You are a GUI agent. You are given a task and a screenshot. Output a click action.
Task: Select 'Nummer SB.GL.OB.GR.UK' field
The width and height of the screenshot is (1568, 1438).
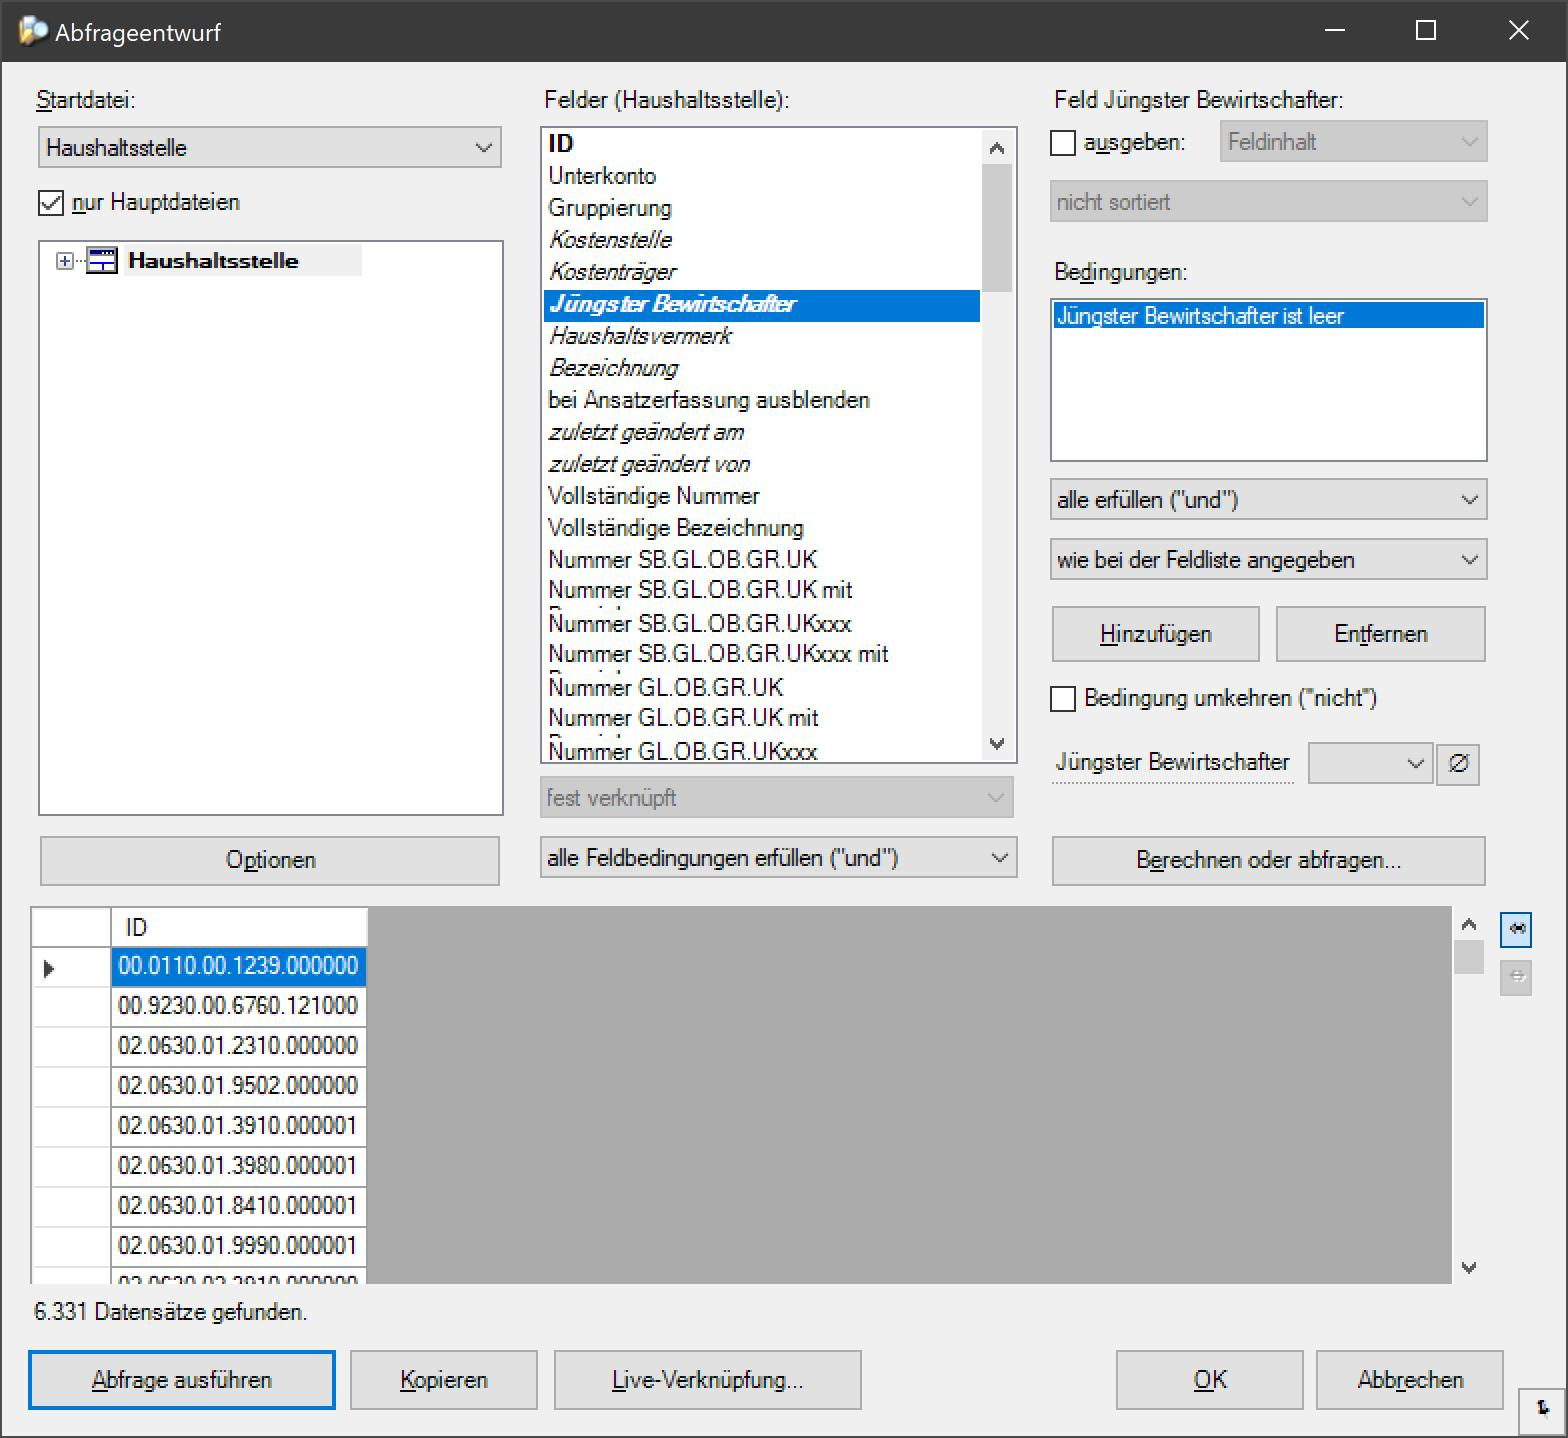[762, 560]
